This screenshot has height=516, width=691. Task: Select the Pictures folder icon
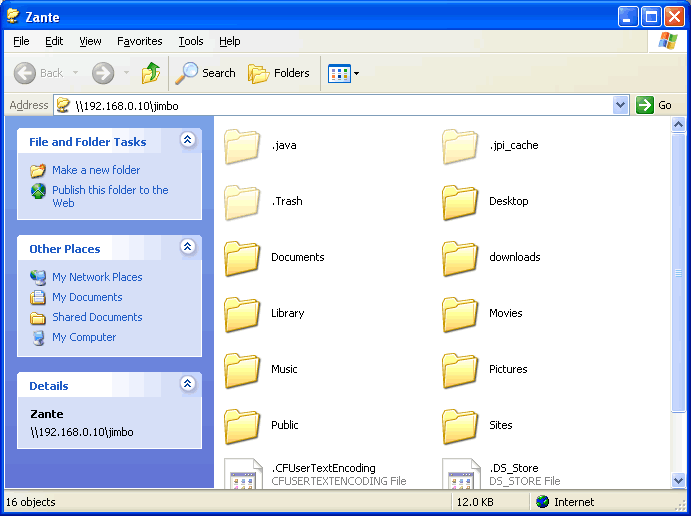pyautogui.click(x=460, y=370)
